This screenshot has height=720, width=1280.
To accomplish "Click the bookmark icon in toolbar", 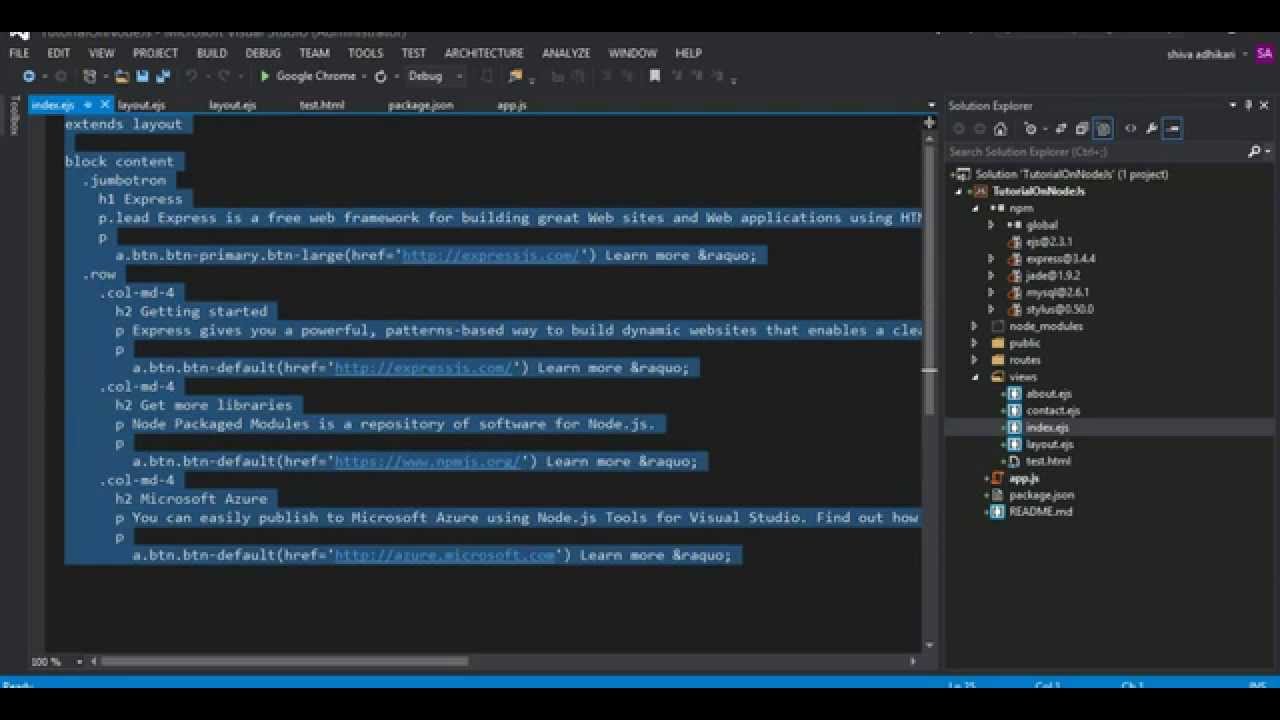I will 655,76.
